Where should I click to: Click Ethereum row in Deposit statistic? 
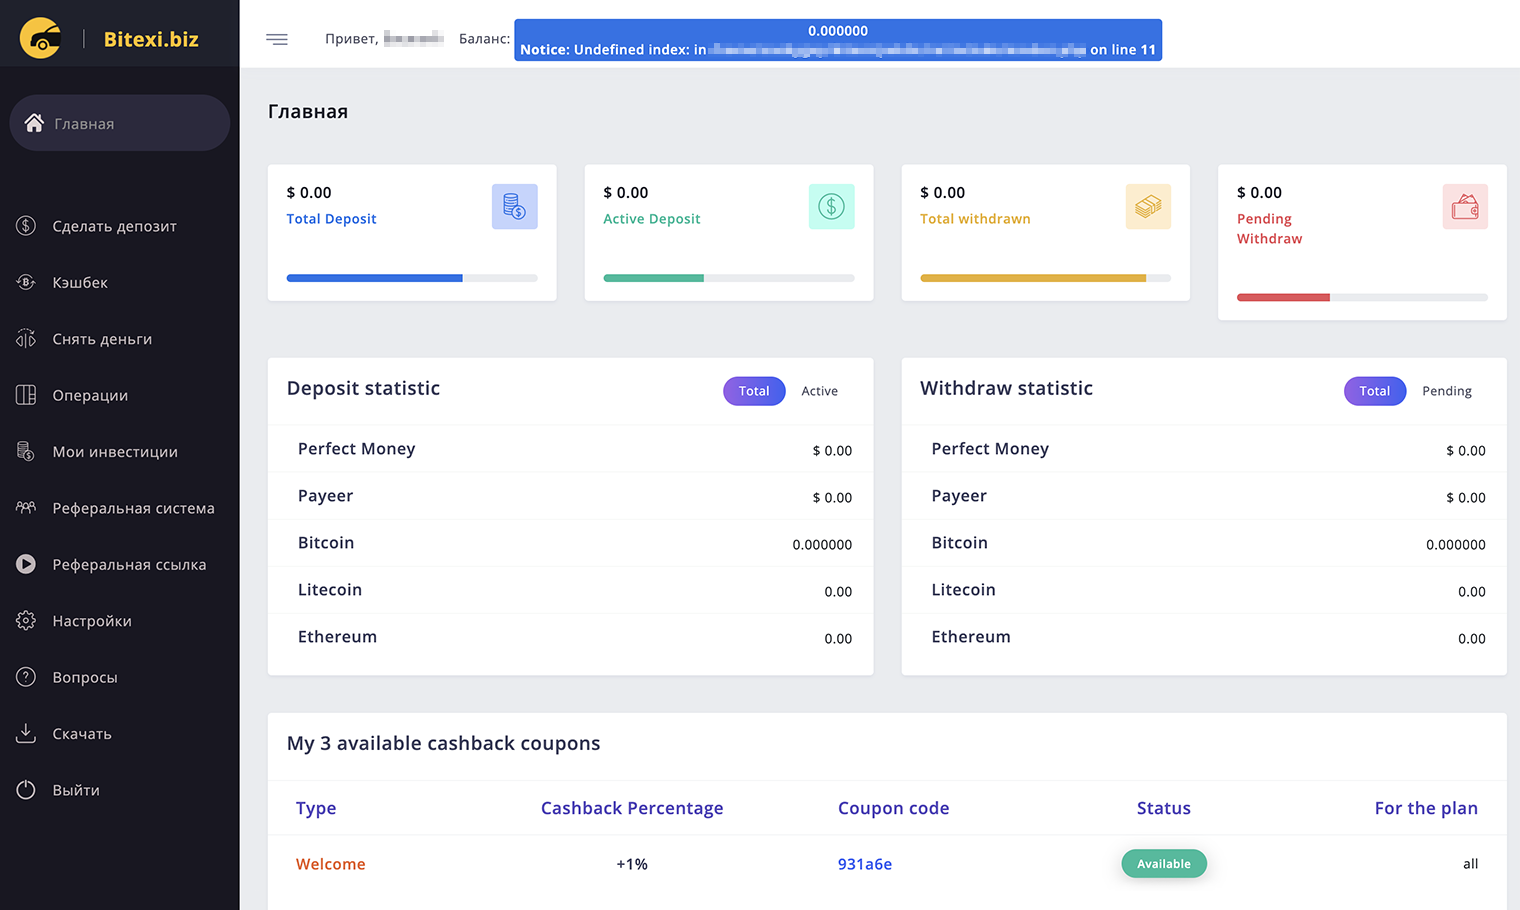tap(570, 637)
